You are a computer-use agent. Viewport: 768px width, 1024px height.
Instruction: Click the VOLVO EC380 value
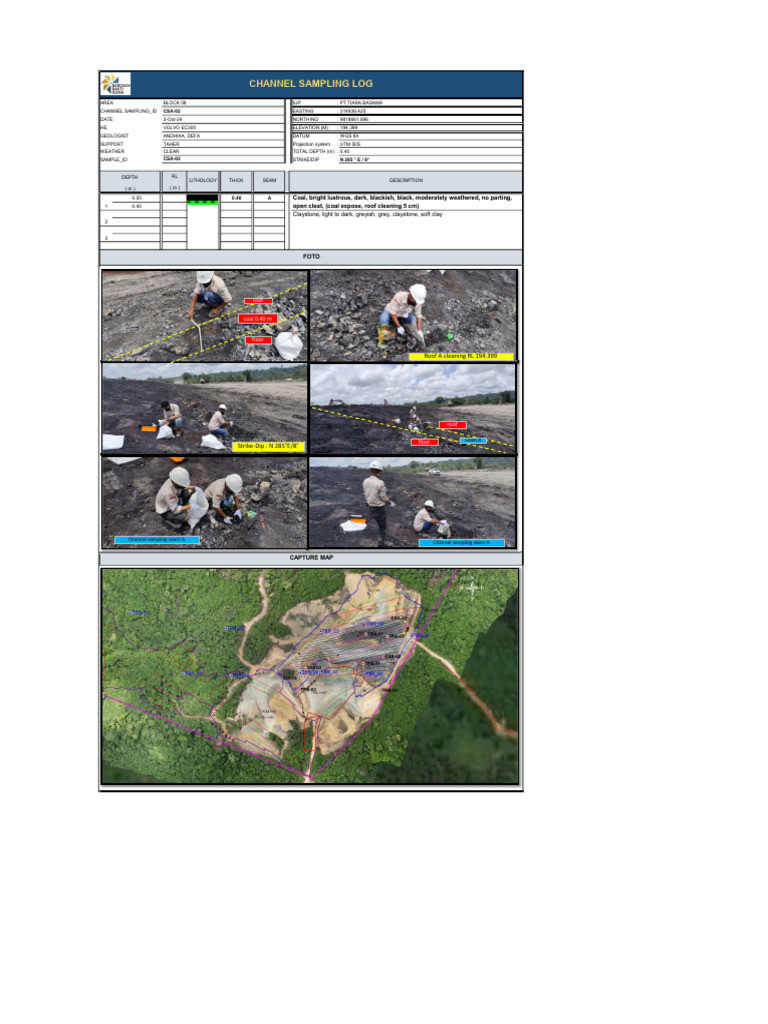[x=180, y=127]
